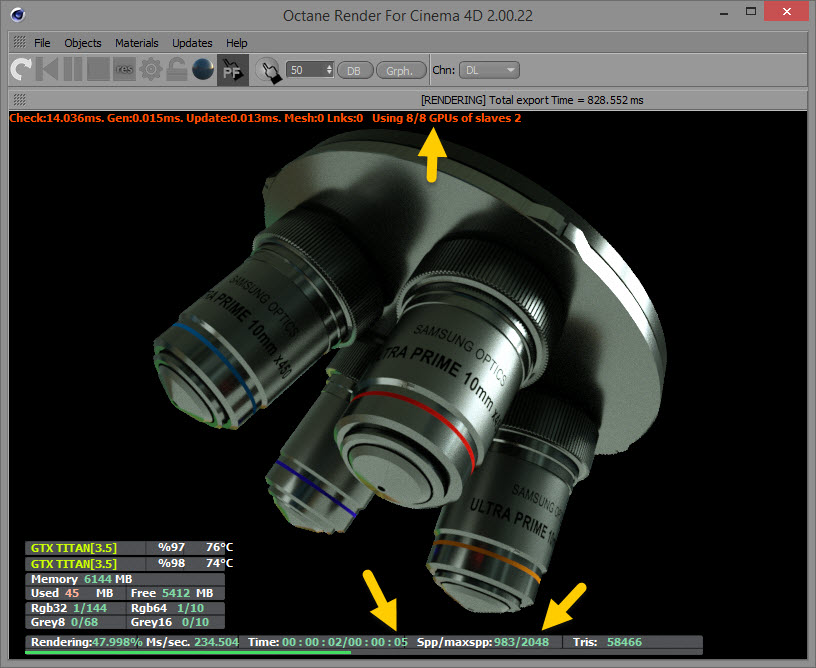
Task: Open the Chn channel dropdown DL
Action: [x=489, y=70]
